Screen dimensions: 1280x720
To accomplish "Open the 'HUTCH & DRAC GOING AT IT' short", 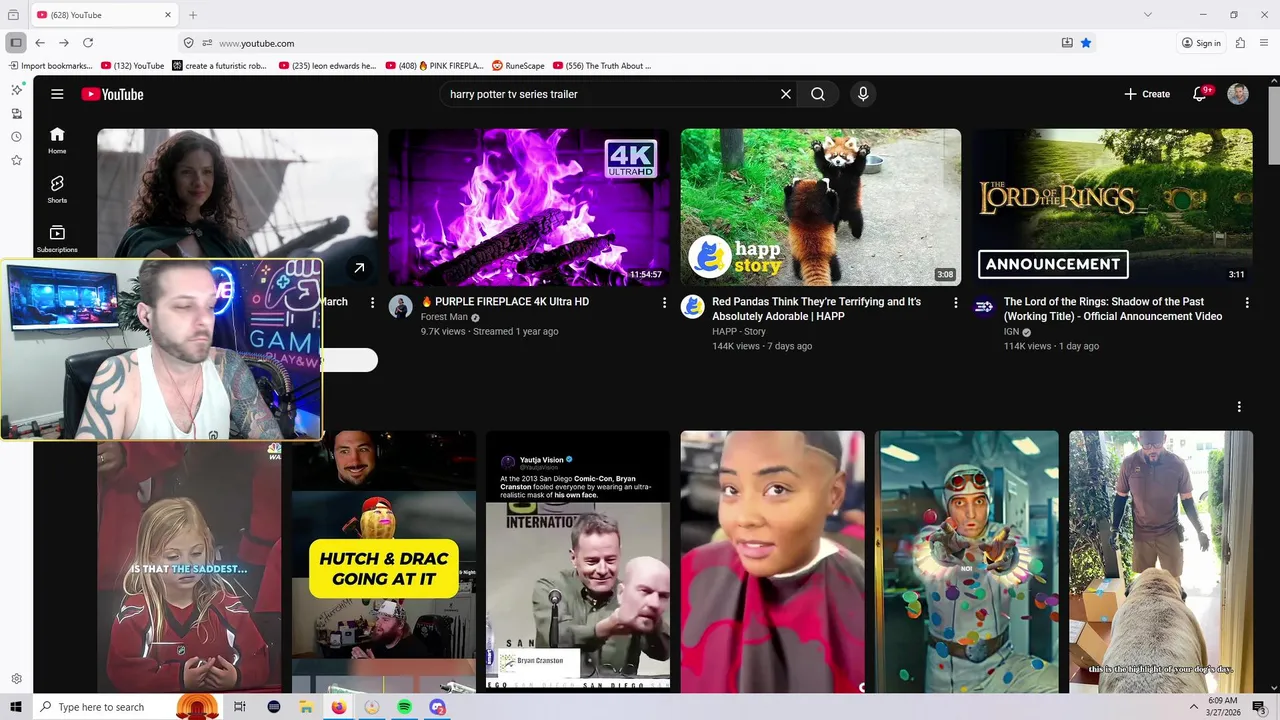I will 384,561.
